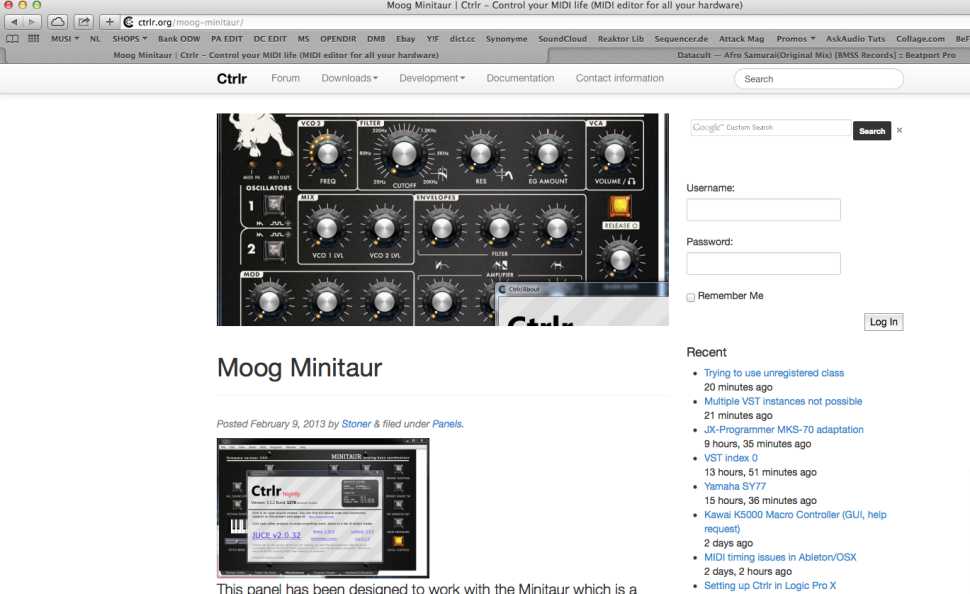970x594 pixels.
Task: Clear the Google custom search with X
Action: [x=899, y=130]
